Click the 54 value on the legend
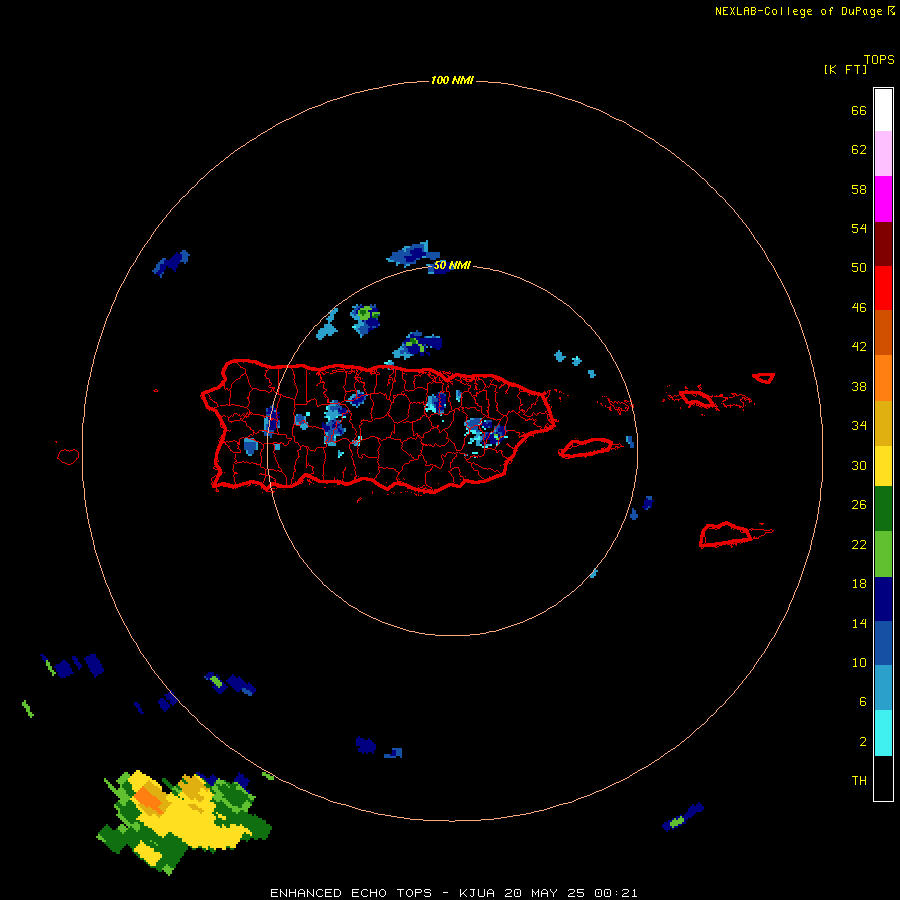Viewport: 900px width, 900px height. coord(859,228)
